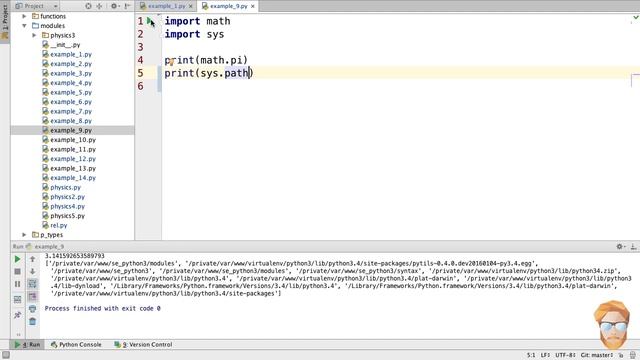Click the up arrow in the Run console toolbar
Screen dimensions: 640x360
(33, 259)
